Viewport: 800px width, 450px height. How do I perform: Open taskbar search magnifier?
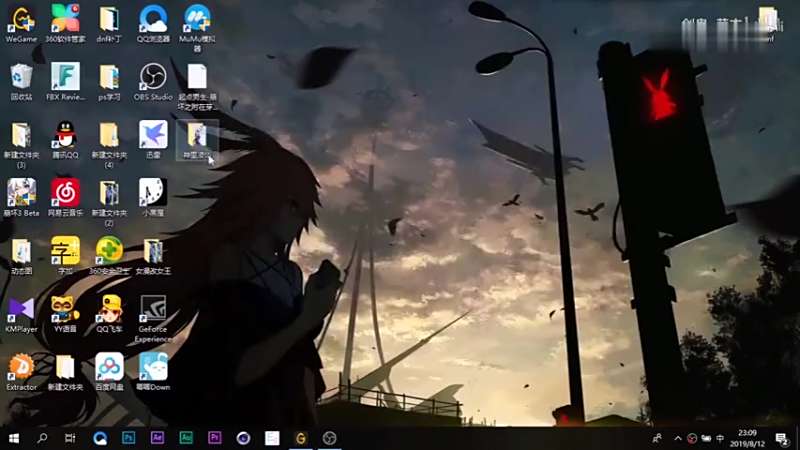pos(42,438)
